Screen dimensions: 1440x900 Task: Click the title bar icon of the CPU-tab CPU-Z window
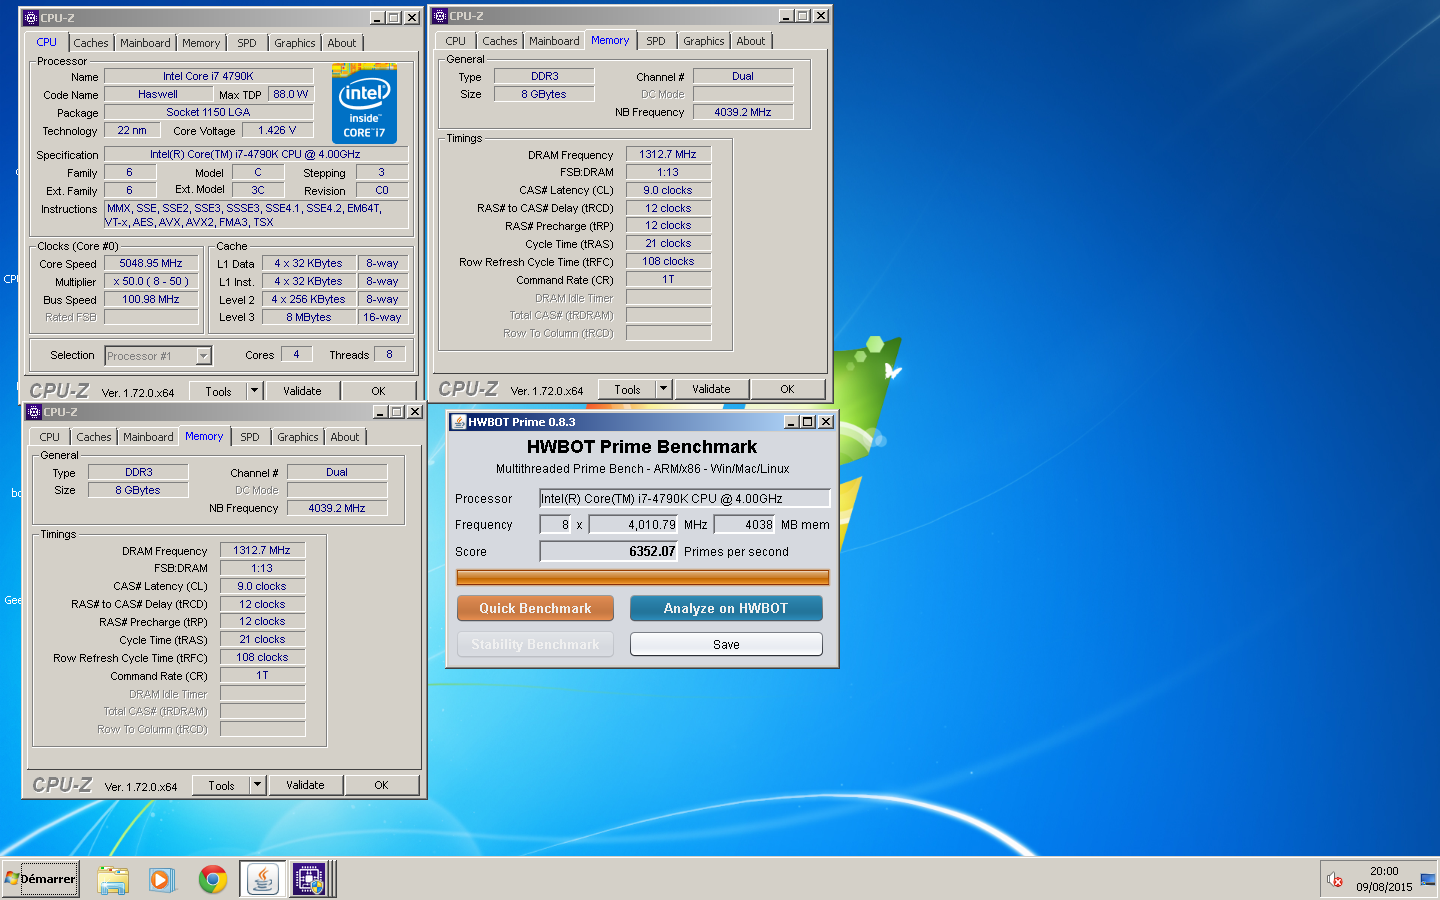pos(31,18)
